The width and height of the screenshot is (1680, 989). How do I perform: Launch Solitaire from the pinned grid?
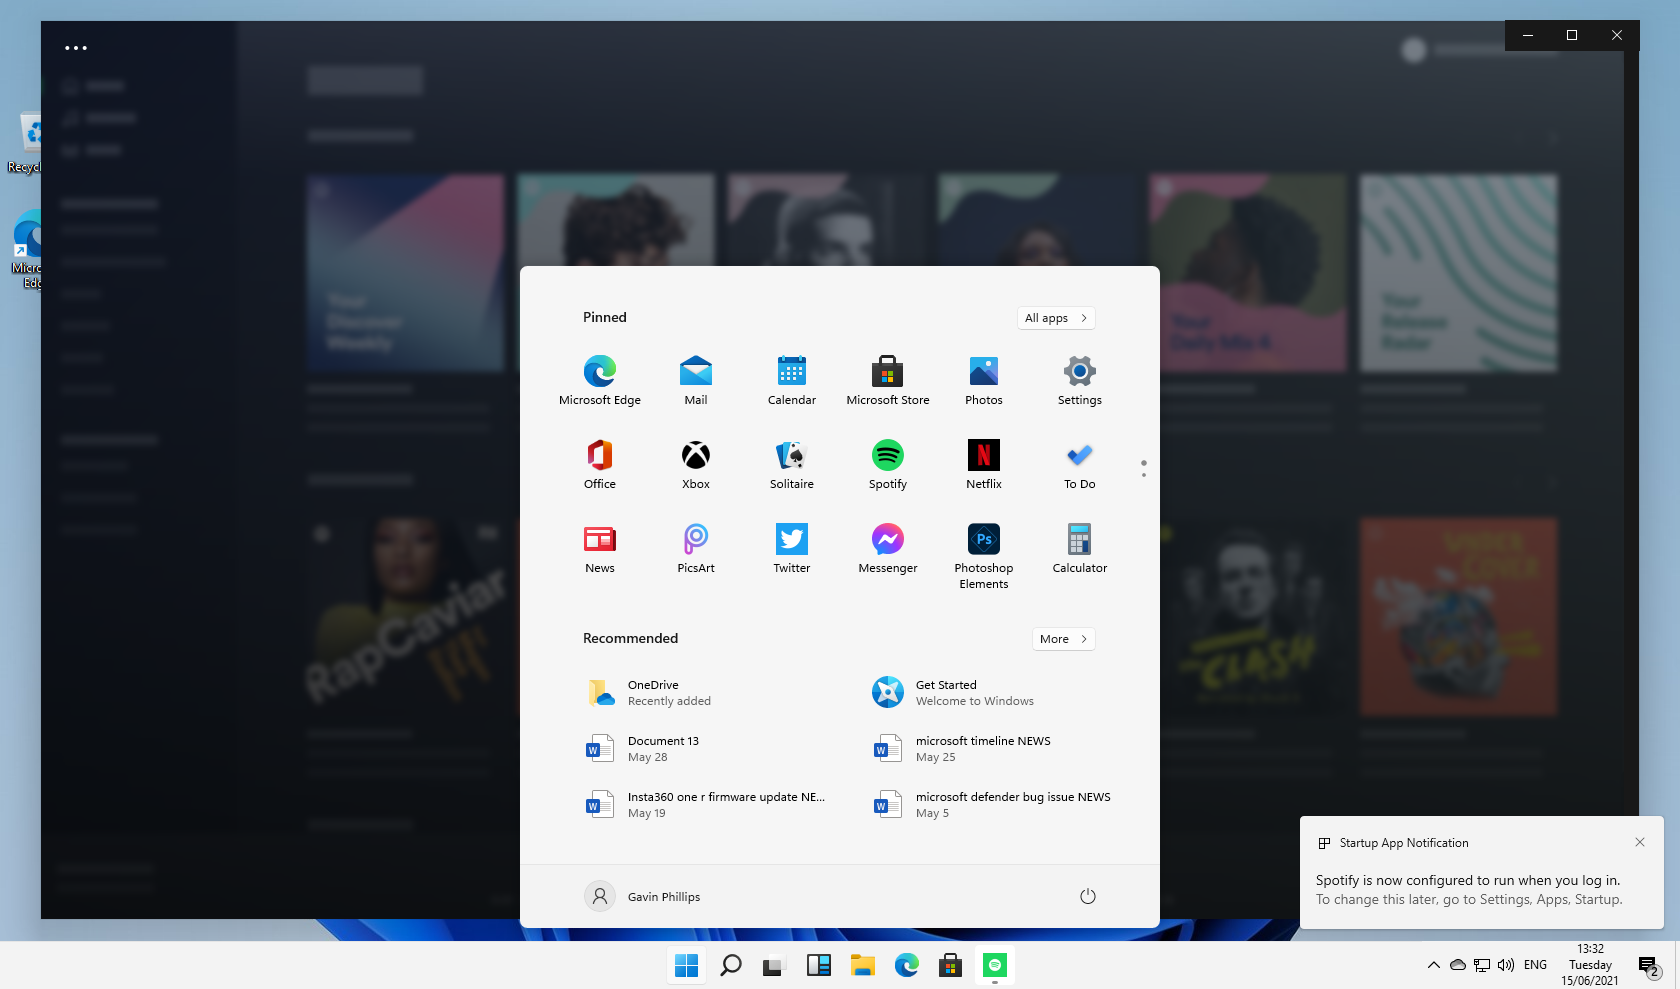(791, 463)
